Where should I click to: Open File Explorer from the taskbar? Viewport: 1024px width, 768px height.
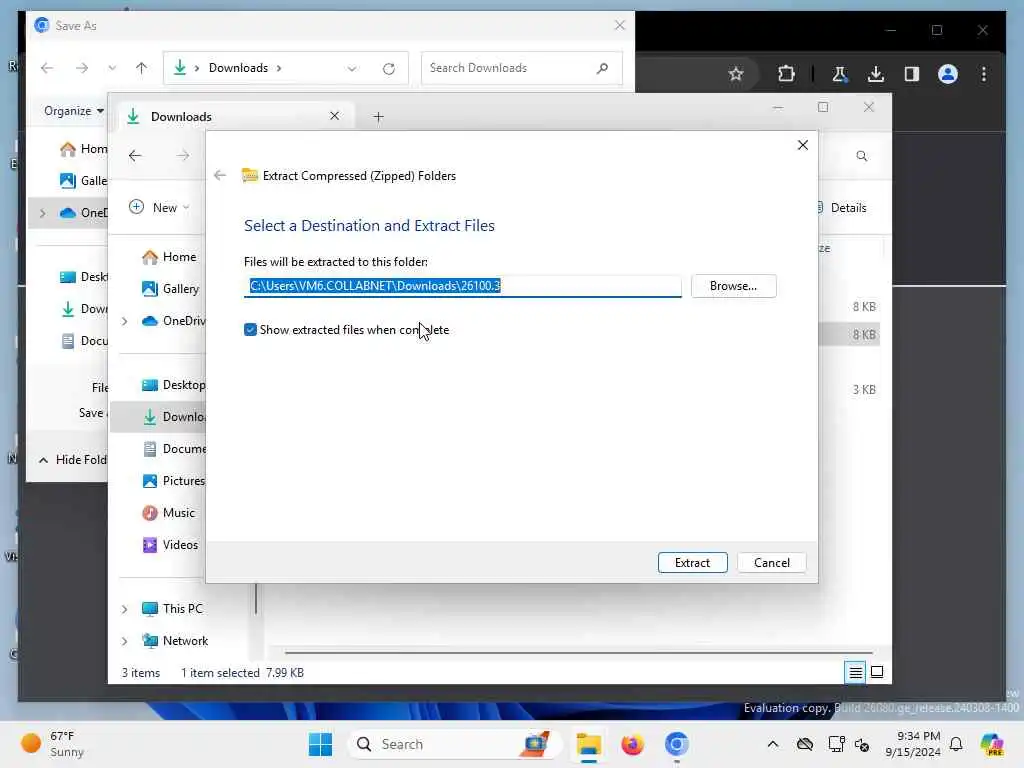tap(588, 744)
